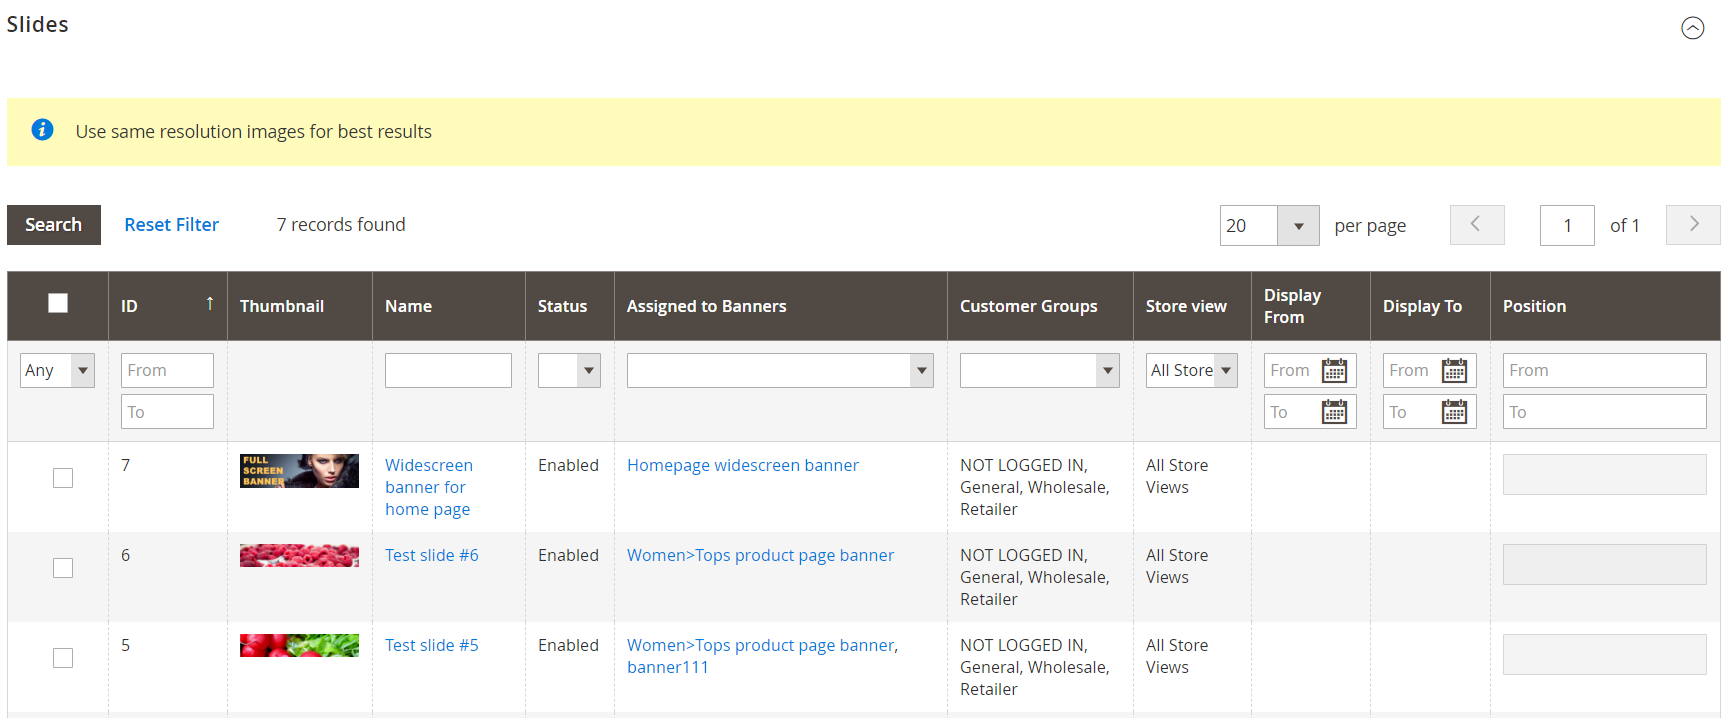Click the Position field for Test slide #5
1728x718 pixels.
1604,654
